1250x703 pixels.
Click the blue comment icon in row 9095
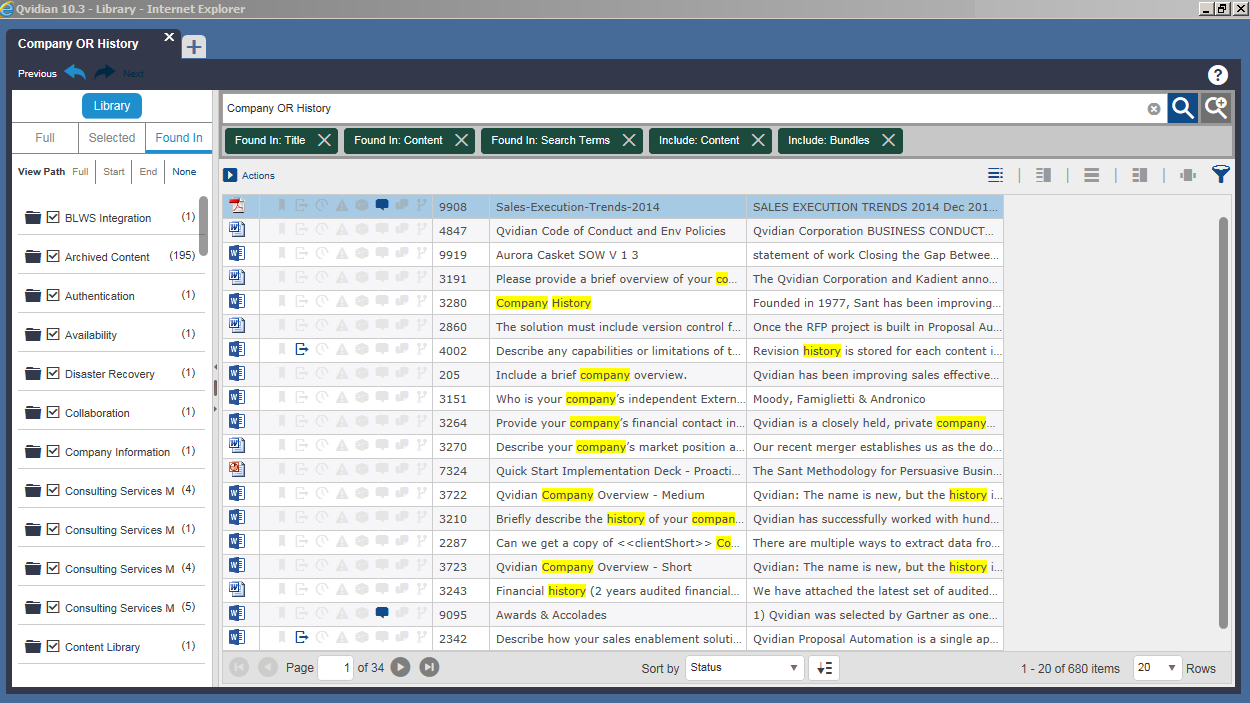[382, 613]
